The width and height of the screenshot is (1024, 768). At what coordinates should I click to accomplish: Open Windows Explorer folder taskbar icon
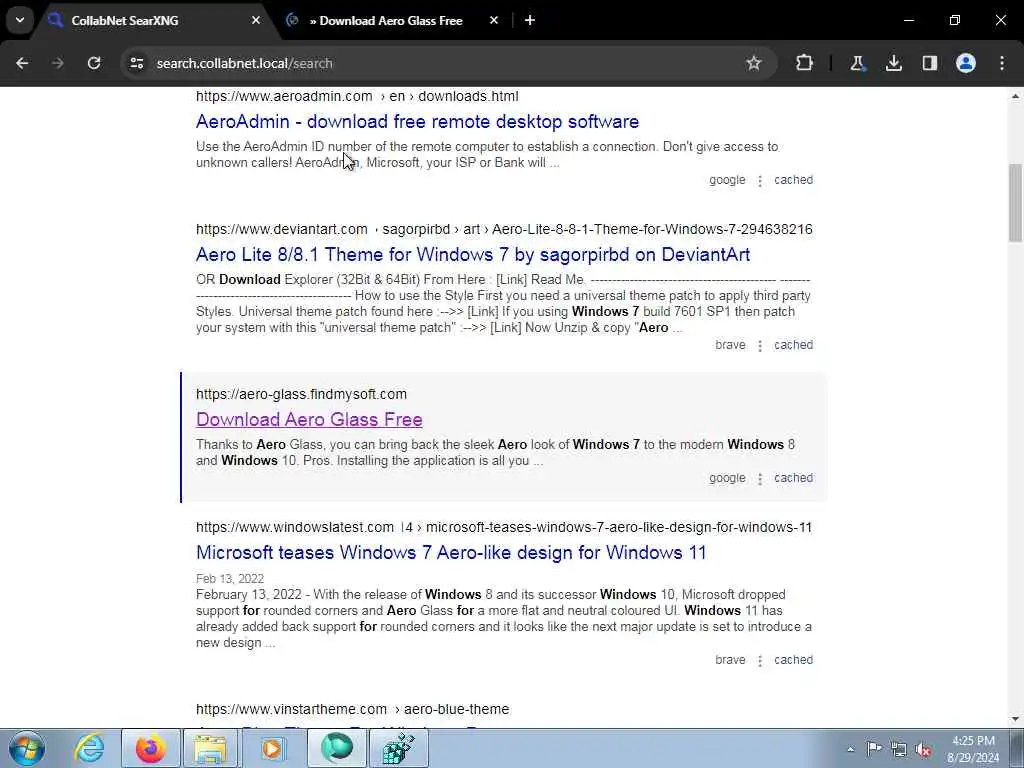point(210,748)
